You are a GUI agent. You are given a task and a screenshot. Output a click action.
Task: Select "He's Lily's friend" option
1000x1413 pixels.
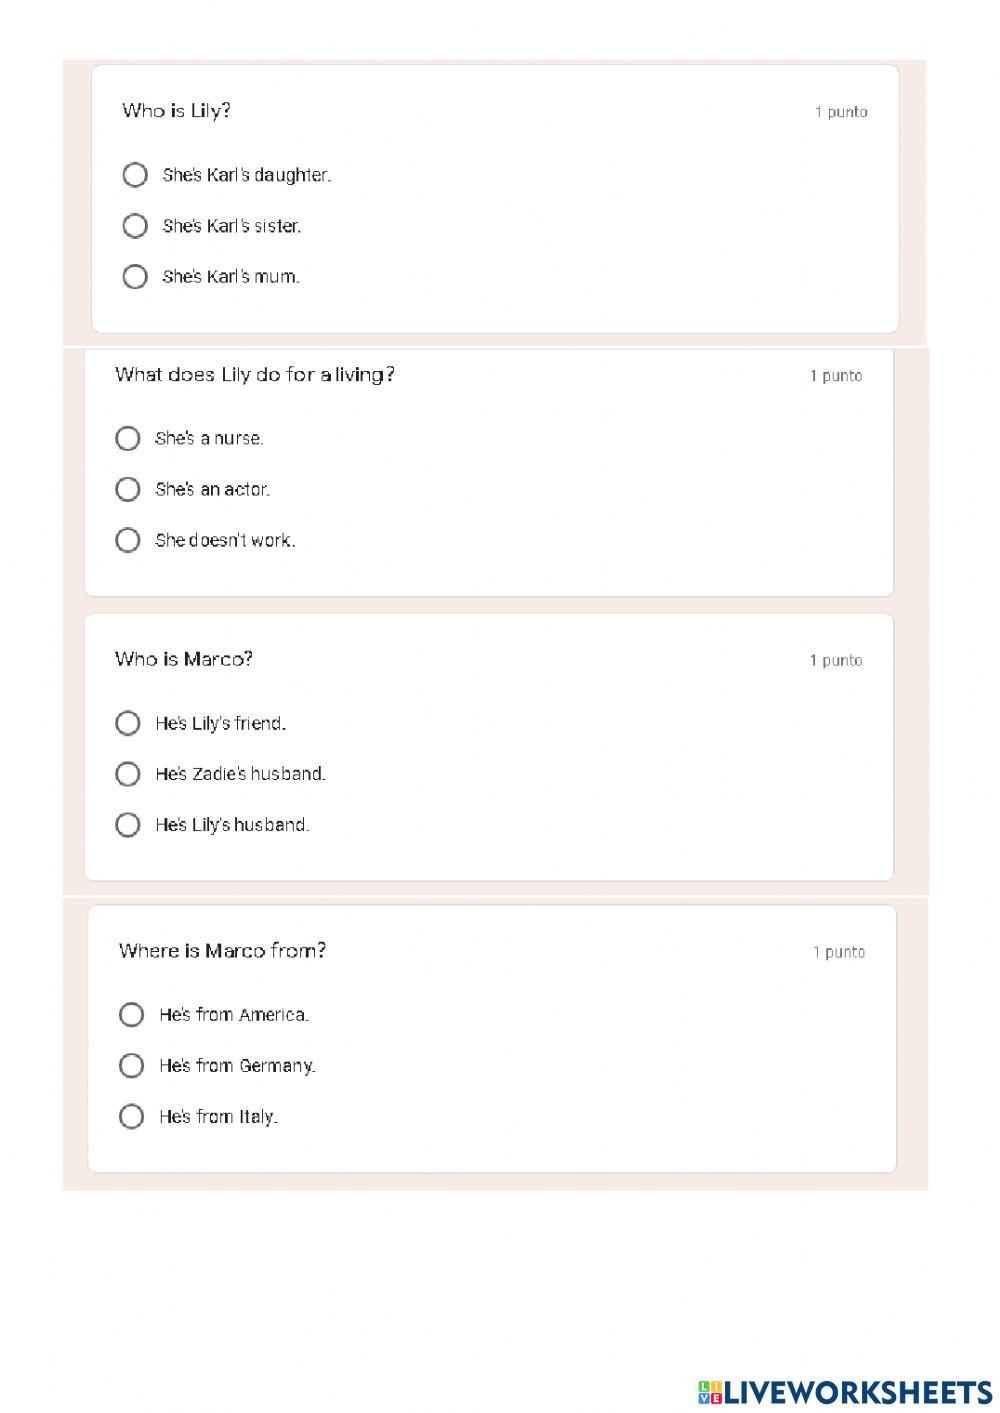pos(128,723)
